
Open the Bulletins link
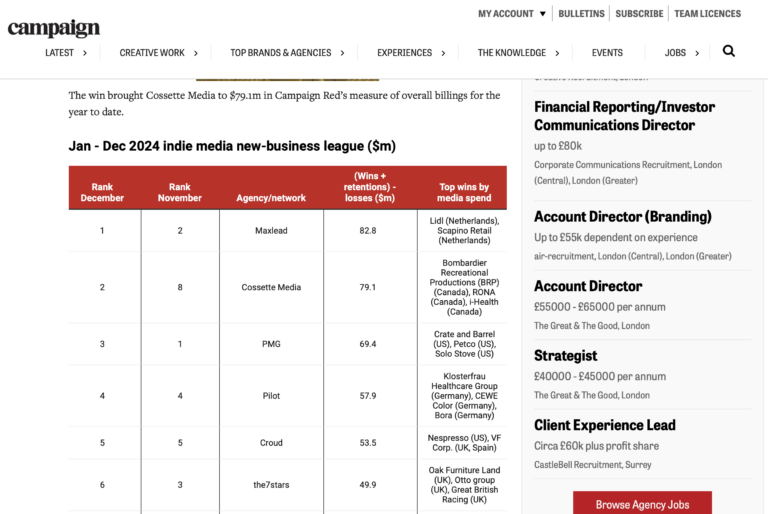pos(581,14)
